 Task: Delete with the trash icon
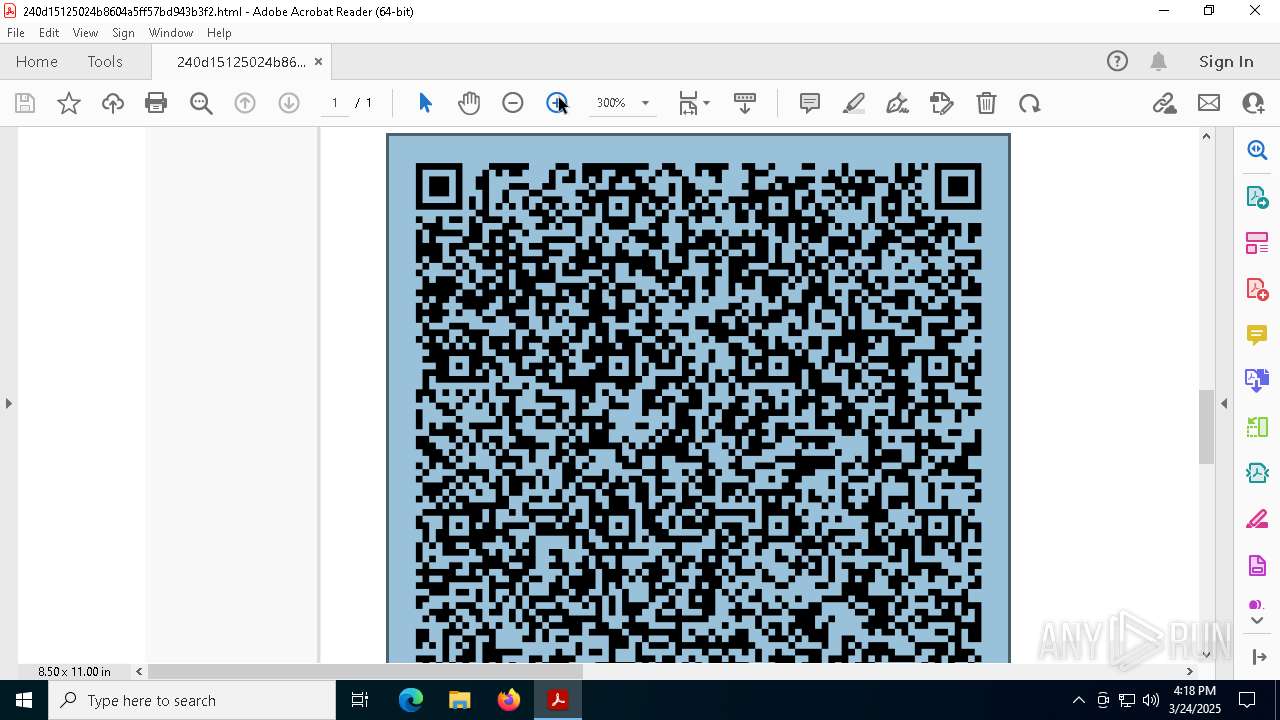(x=986, y=103)
